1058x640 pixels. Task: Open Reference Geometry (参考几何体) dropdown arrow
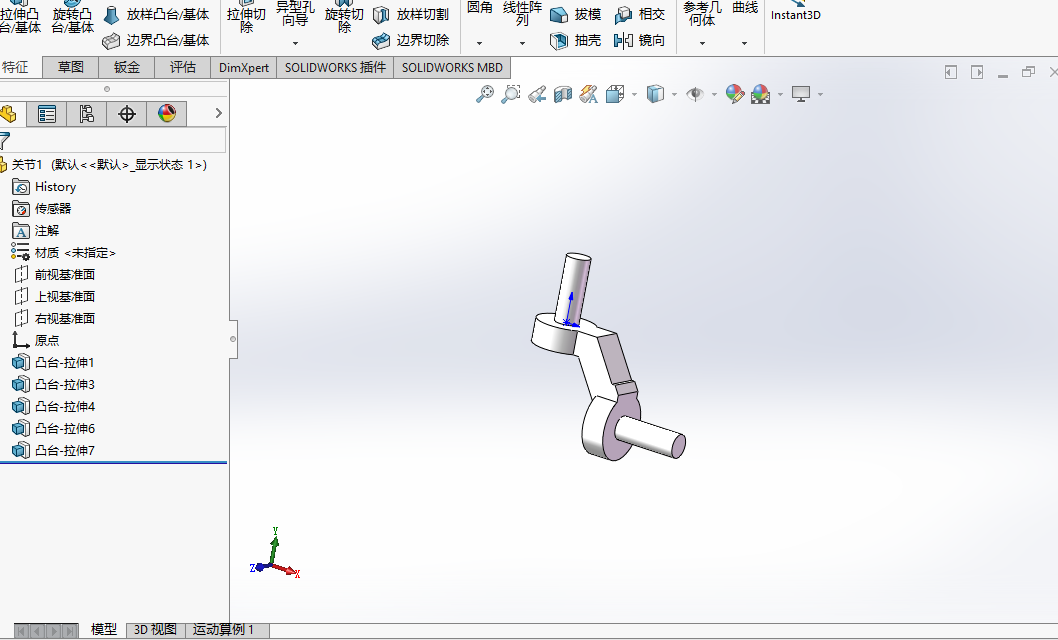coord(702,43)
